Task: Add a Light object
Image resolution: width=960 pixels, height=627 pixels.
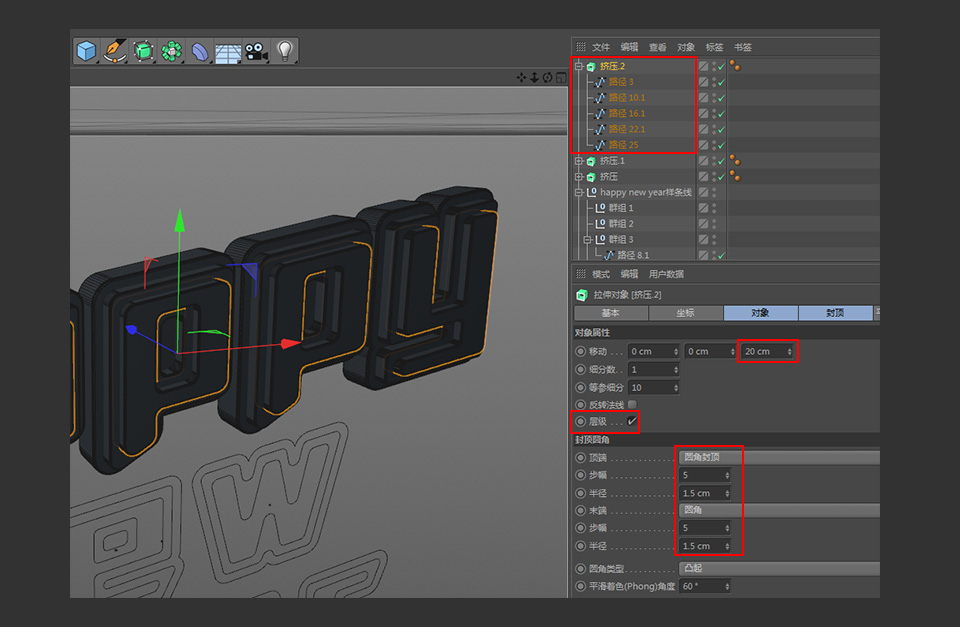Action: click(x=284, y=51)
